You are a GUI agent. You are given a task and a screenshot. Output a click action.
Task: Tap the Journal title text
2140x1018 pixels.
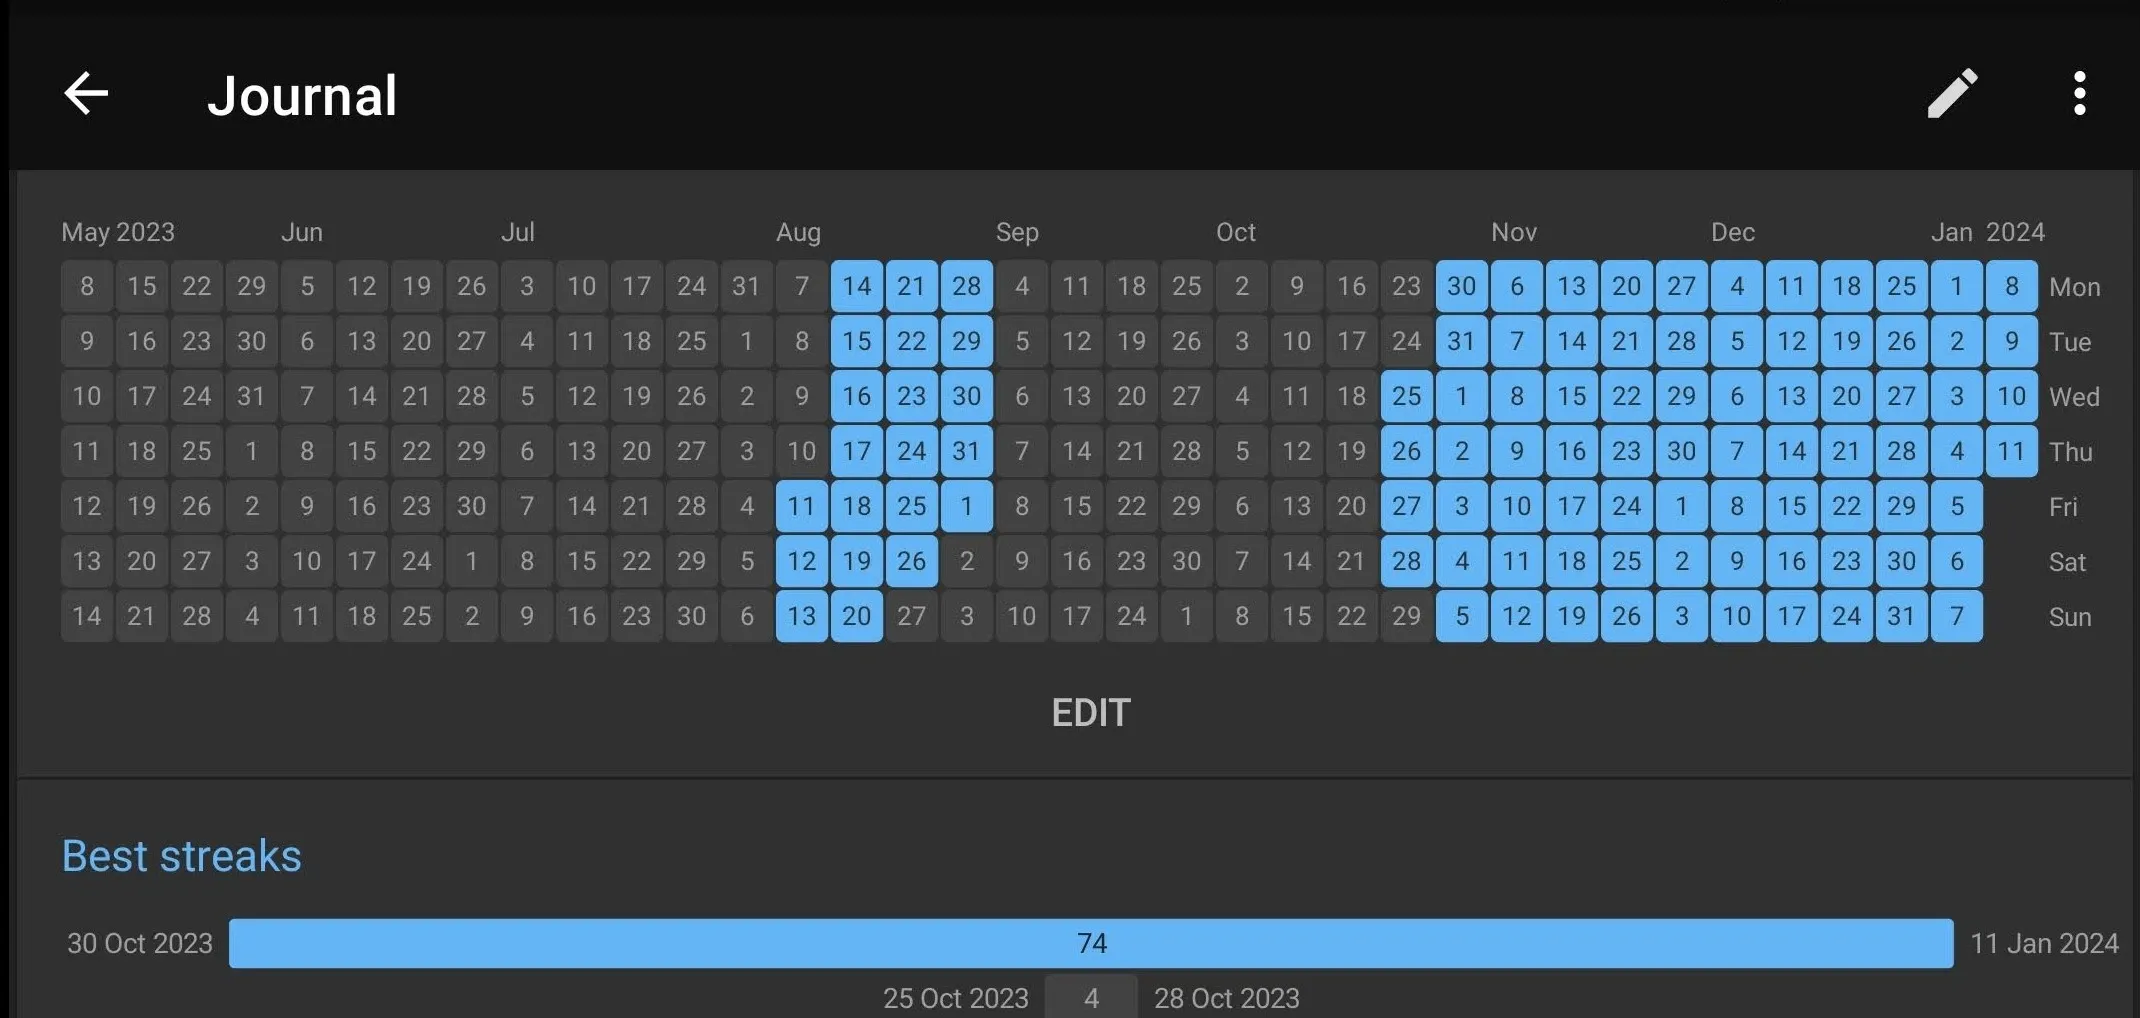pyautogui.click(x=302, y=96)
